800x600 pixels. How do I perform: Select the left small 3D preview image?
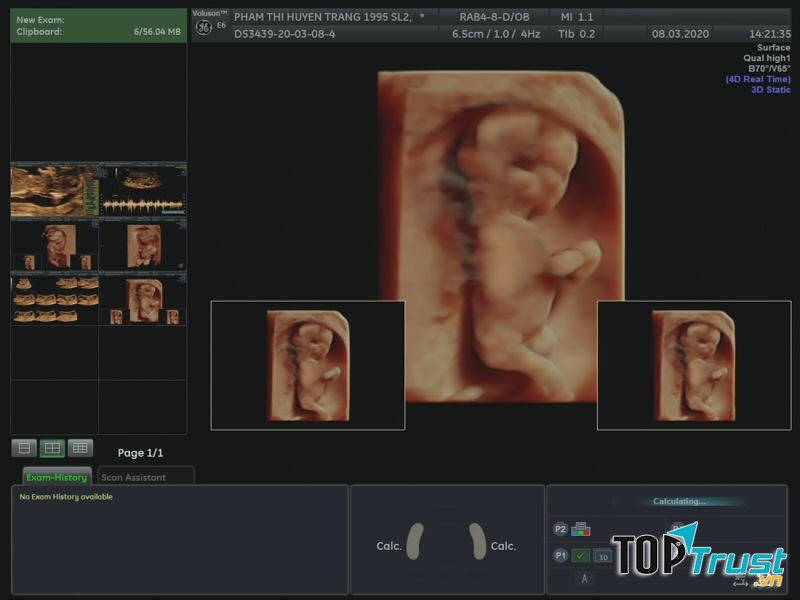tap(307, 365)
